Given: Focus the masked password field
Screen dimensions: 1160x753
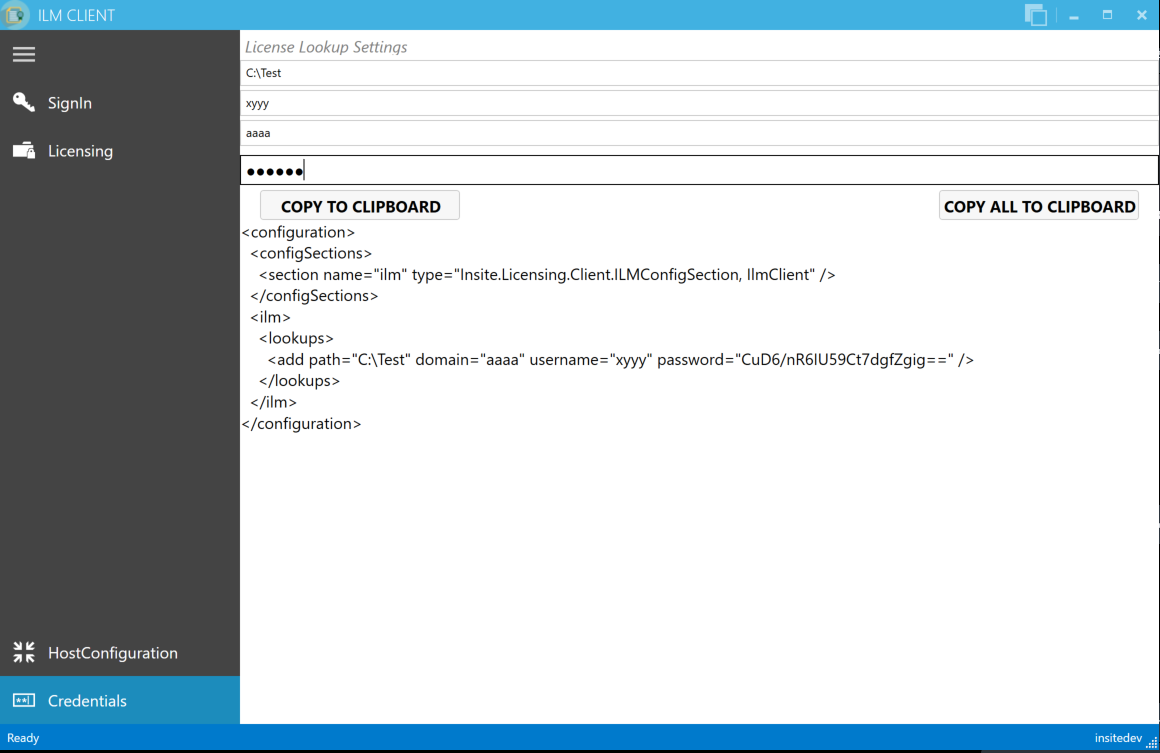Looking at the screenshot, I should click(x=700, y=169).
